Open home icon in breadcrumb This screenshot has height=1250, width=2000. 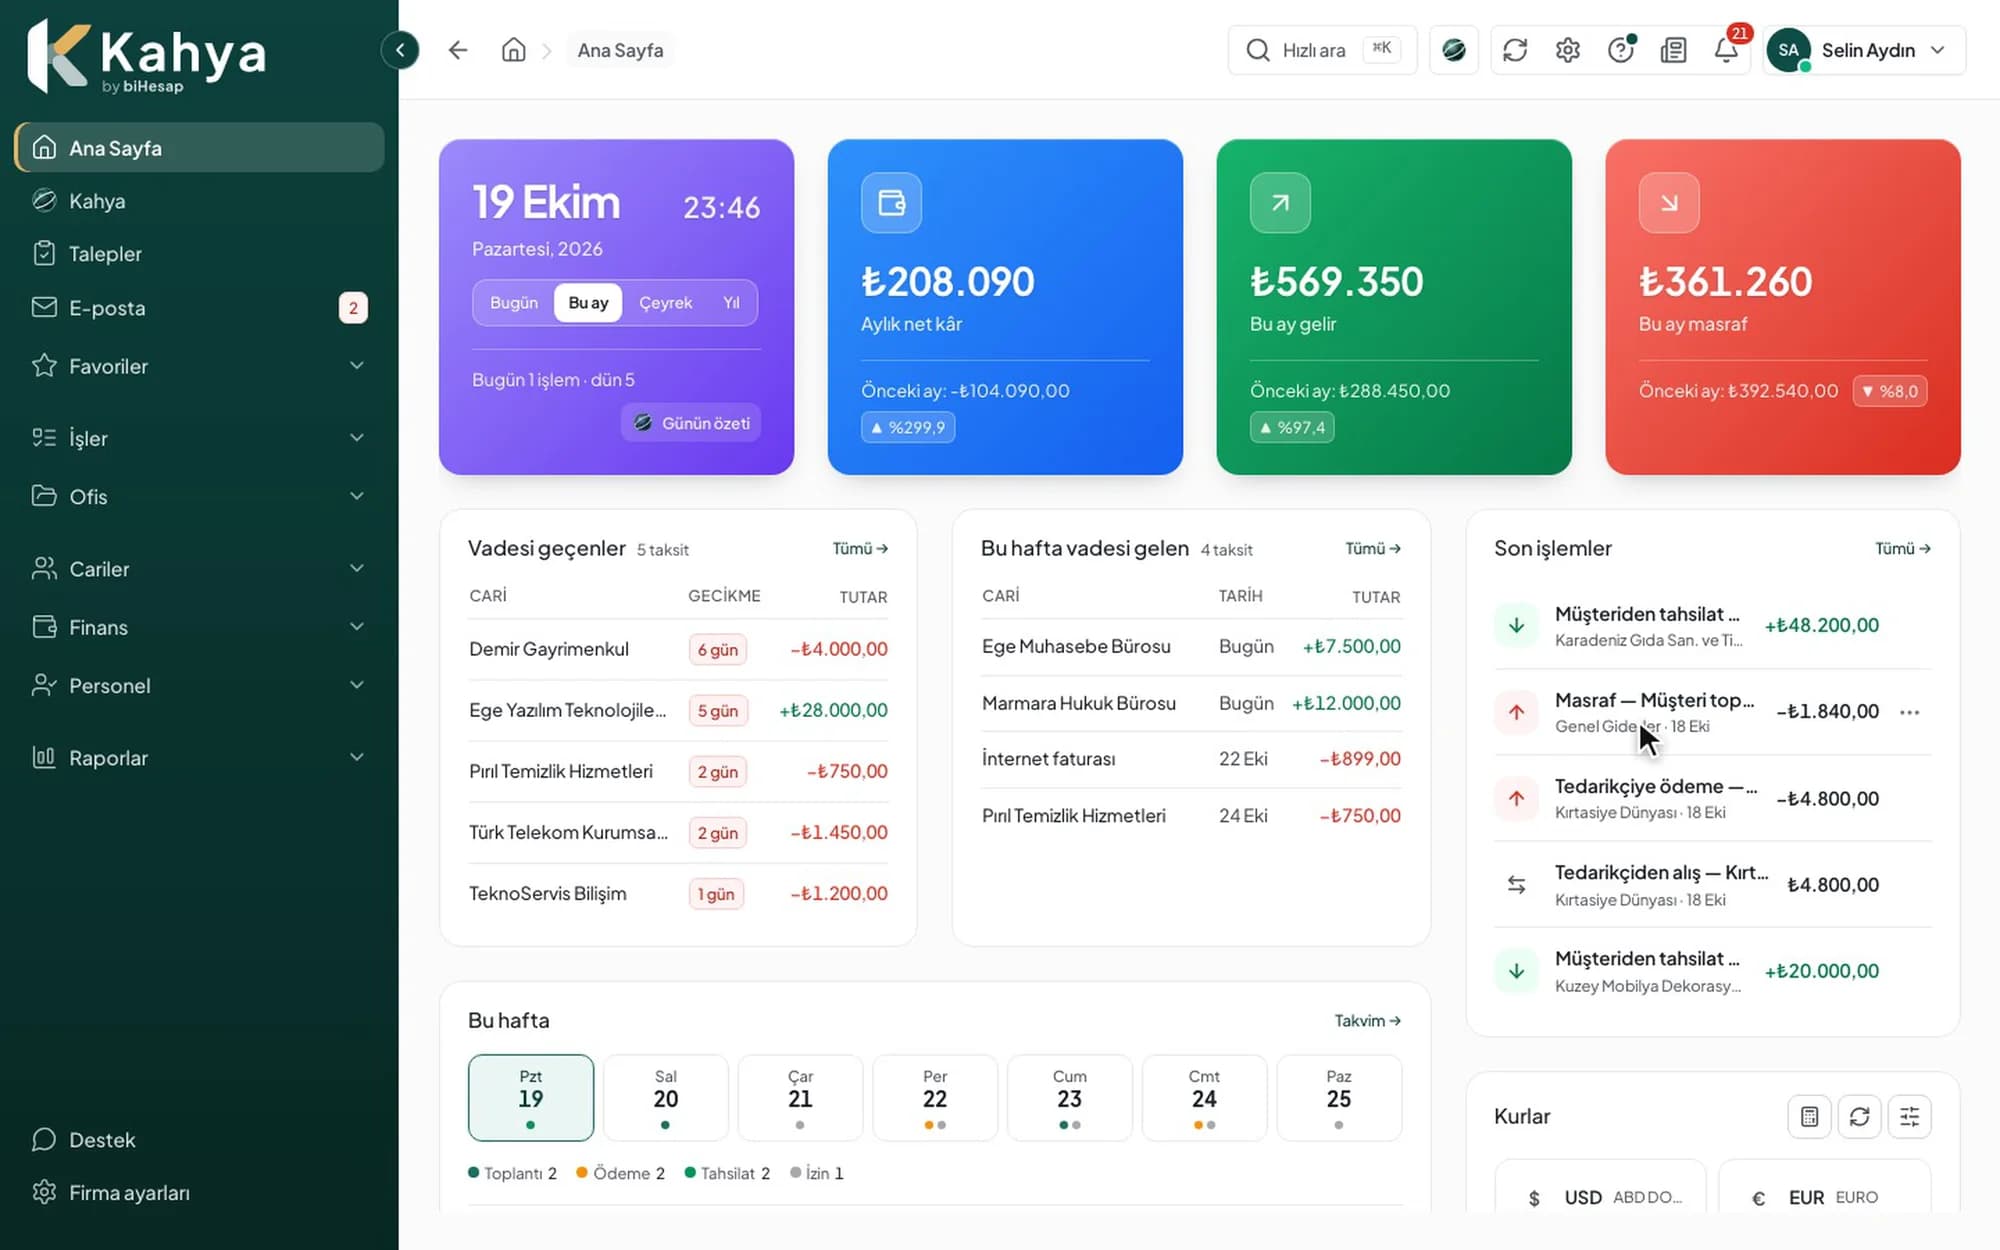click(514, 50)
